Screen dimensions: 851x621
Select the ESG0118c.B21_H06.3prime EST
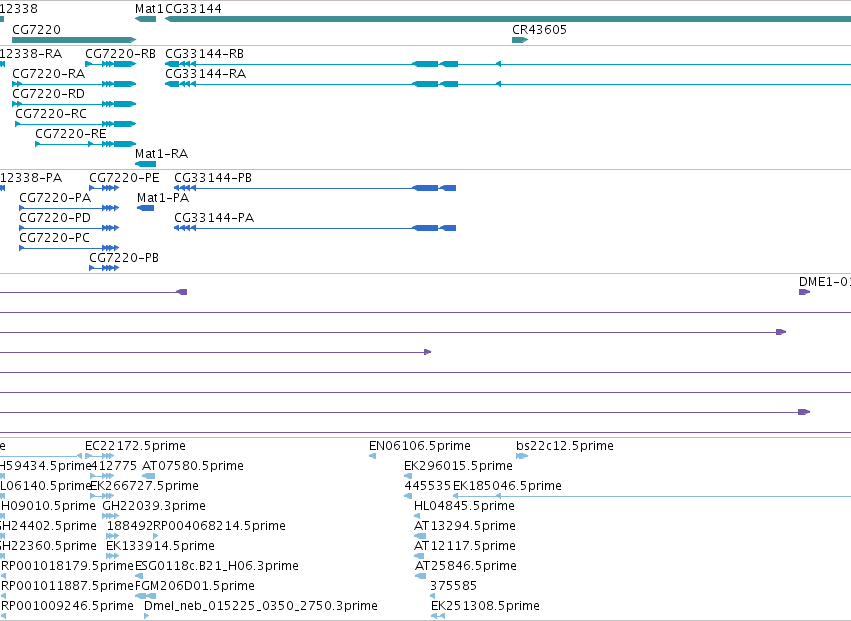click(x=217, y=567)
